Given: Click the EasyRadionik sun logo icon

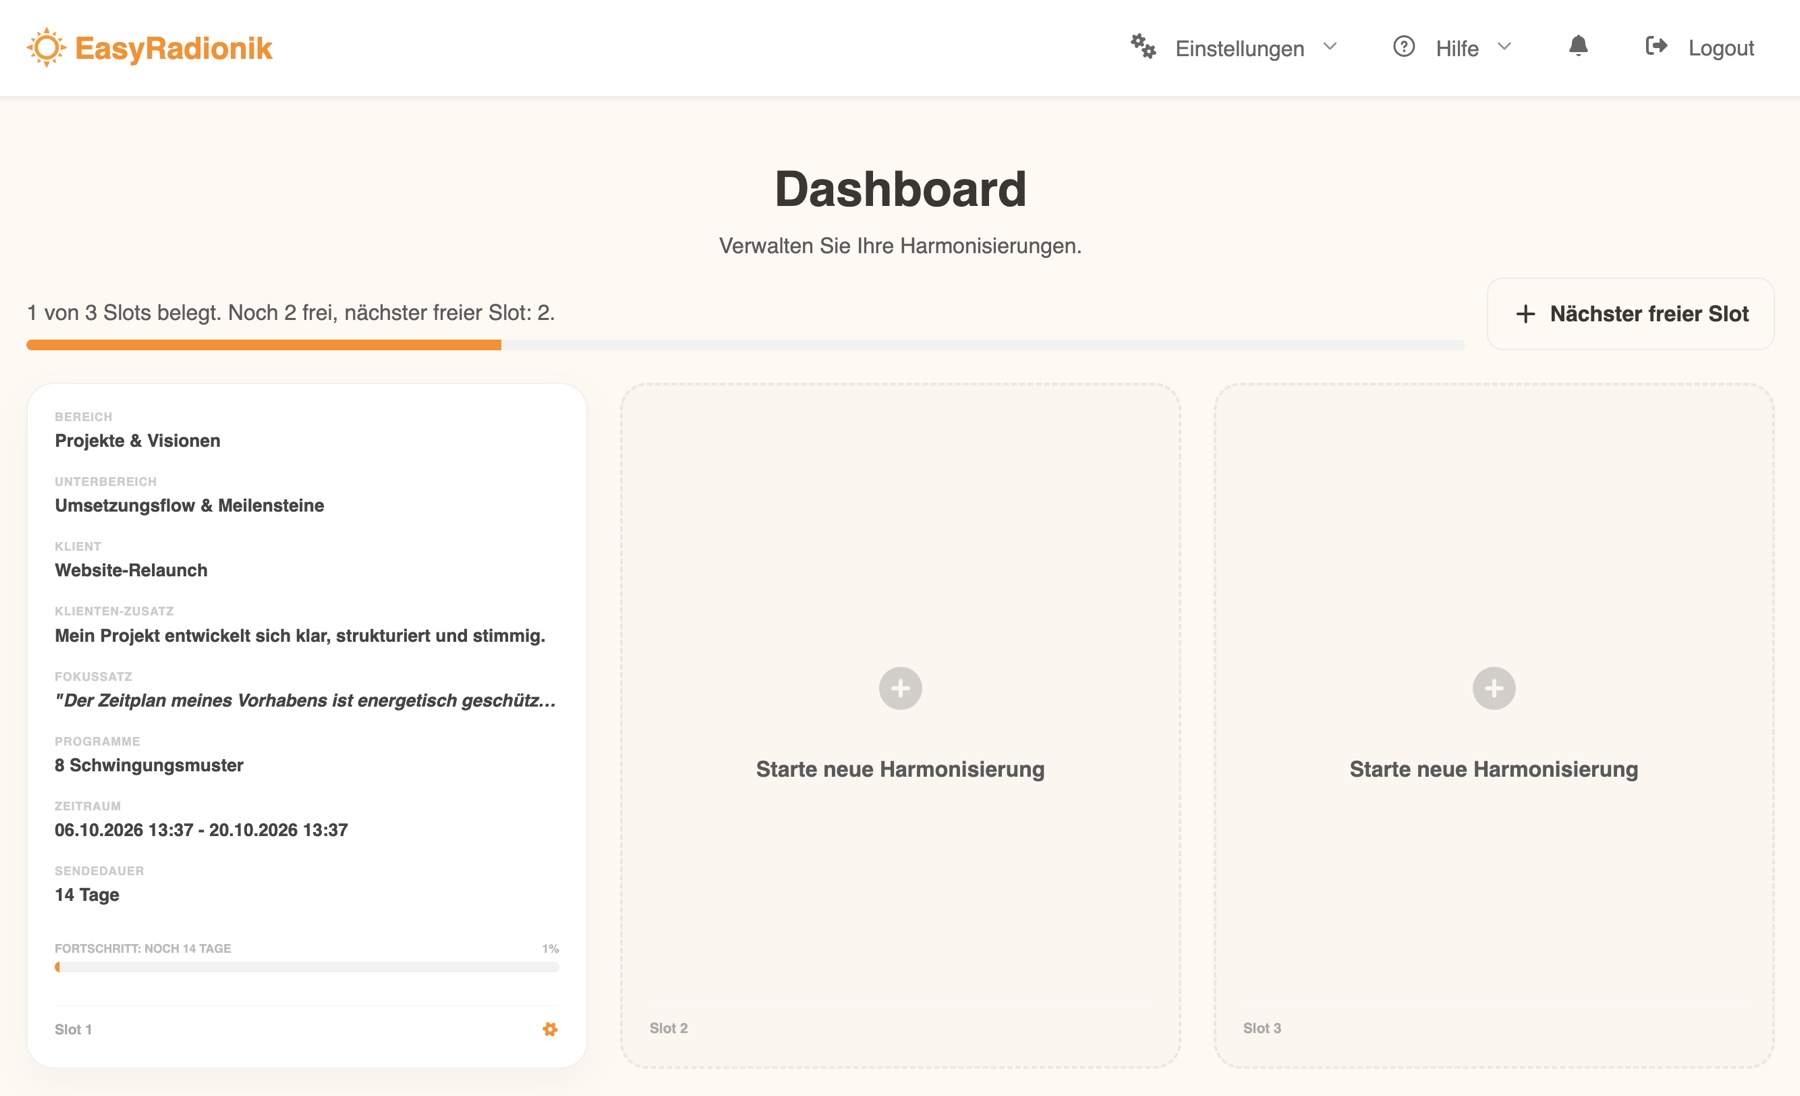Looking at the screenshot, I should [x=46, y=48].
